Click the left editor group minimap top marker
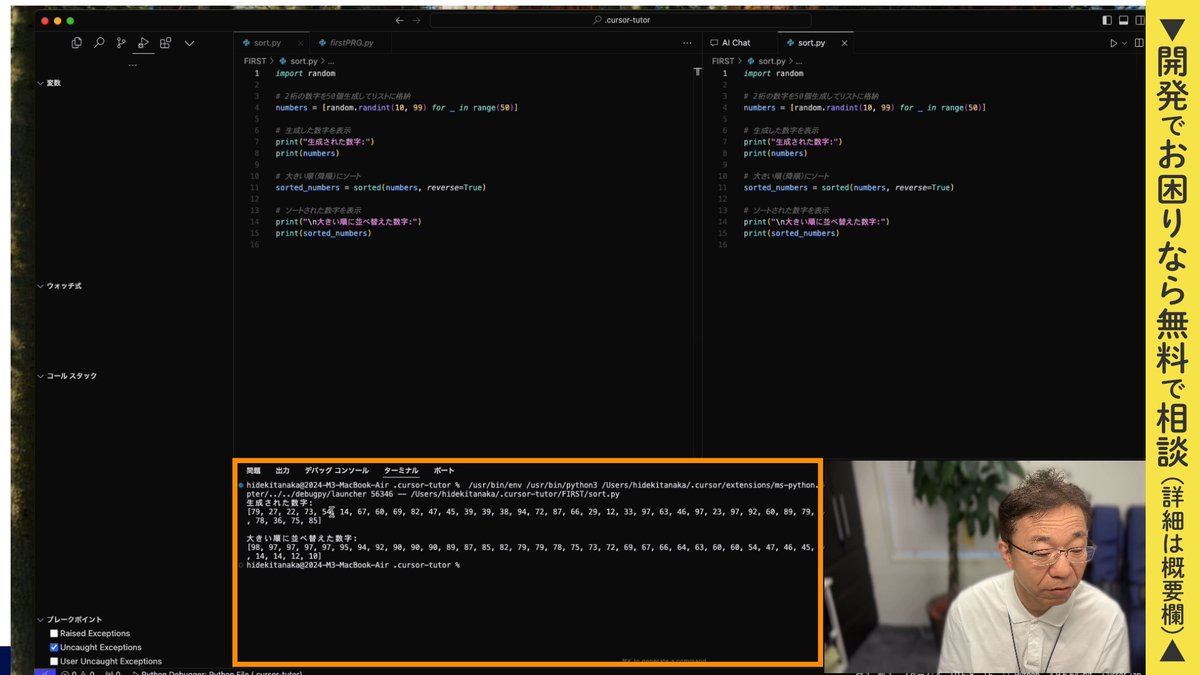The height and width of the screenshot is (675, 1200). [x=696, y=72]
